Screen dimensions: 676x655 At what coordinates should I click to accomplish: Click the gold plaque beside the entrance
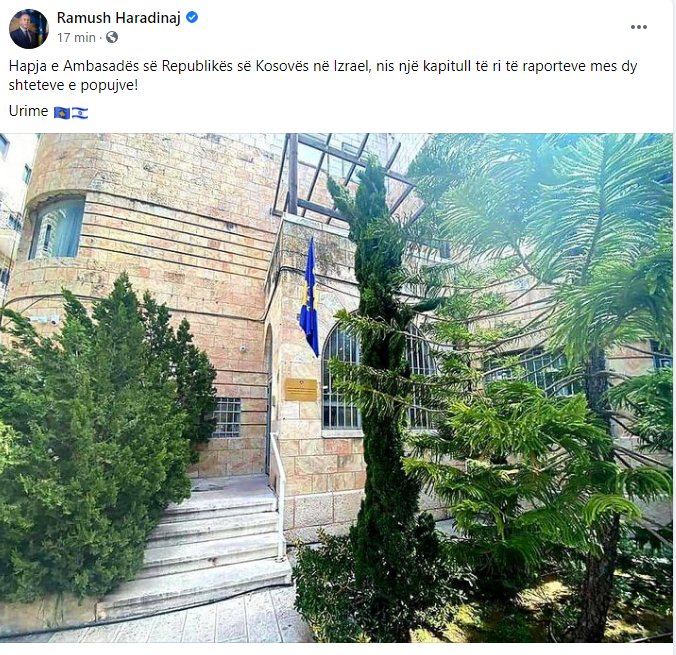(300, 390)
